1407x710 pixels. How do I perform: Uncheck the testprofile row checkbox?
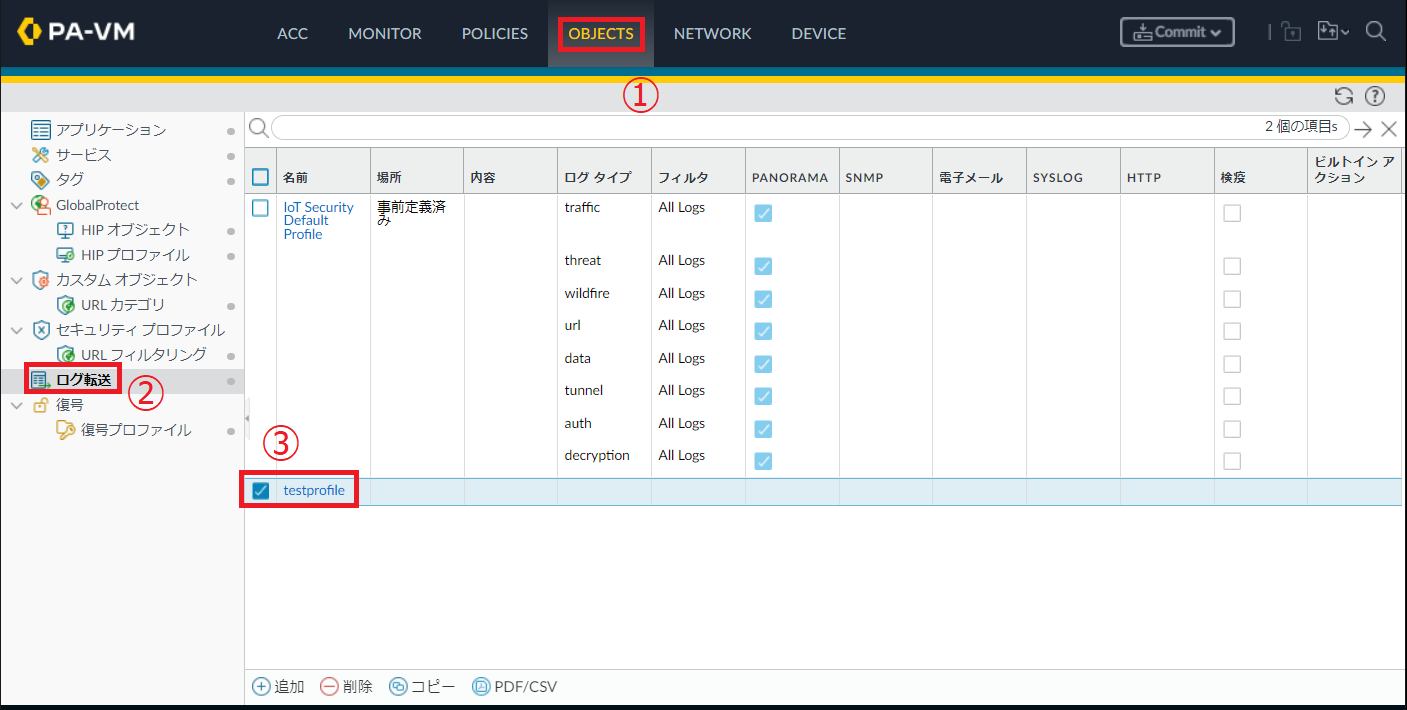[x=261, y=490]
